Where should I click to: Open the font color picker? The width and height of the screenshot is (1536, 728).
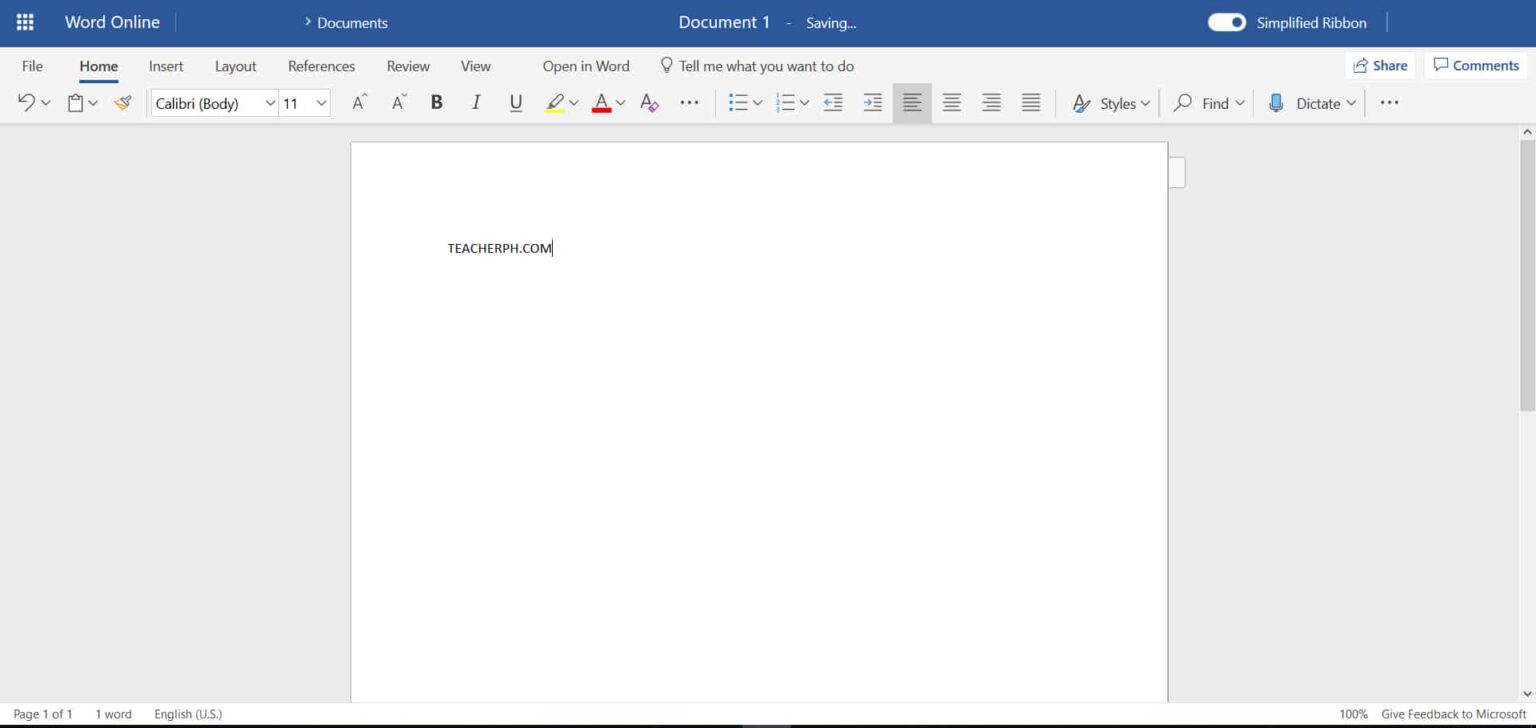(620, 102)
